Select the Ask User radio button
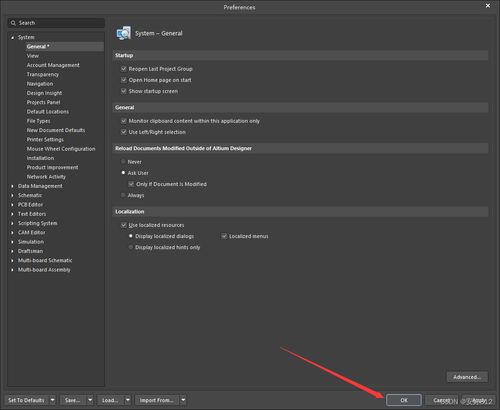 123,173
